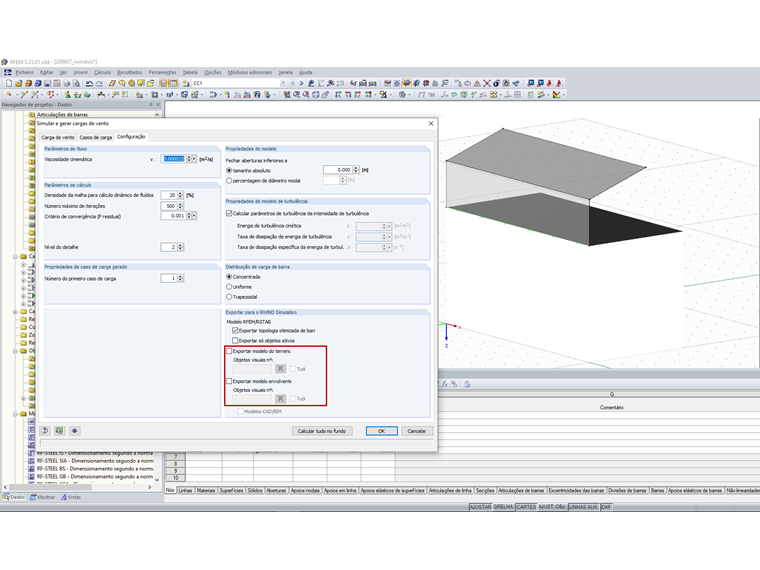Viewport: 760px width, 570px height.
Task: Open the Ferramentas menu
Action: [x=162, y=72]
